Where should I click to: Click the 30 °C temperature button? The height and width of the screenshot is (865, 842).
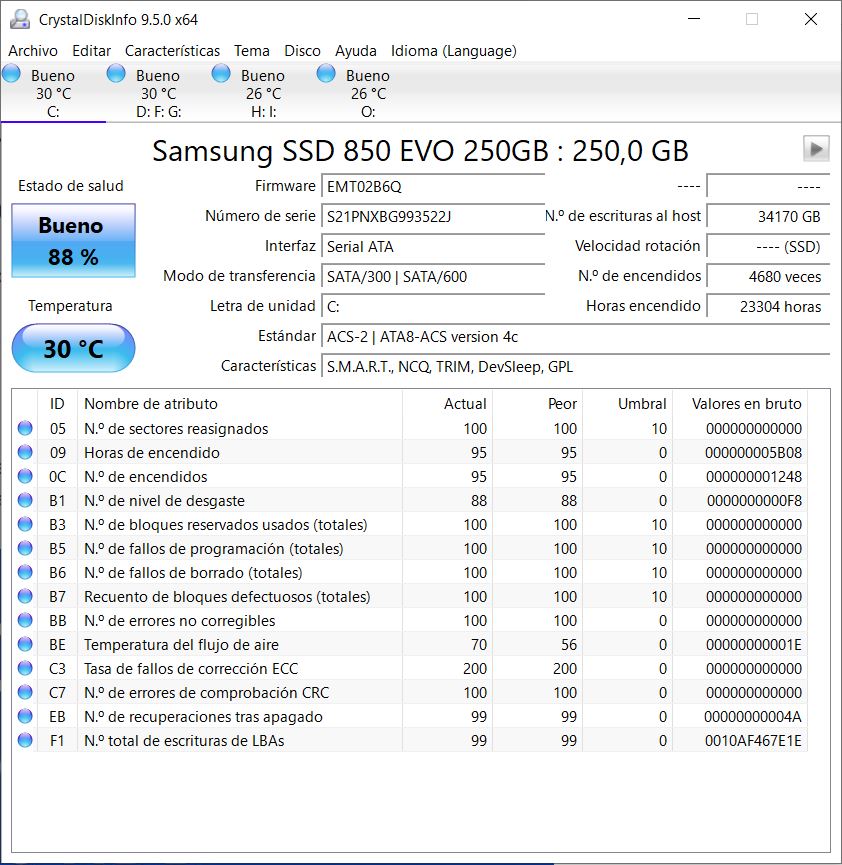click(73, 349)
